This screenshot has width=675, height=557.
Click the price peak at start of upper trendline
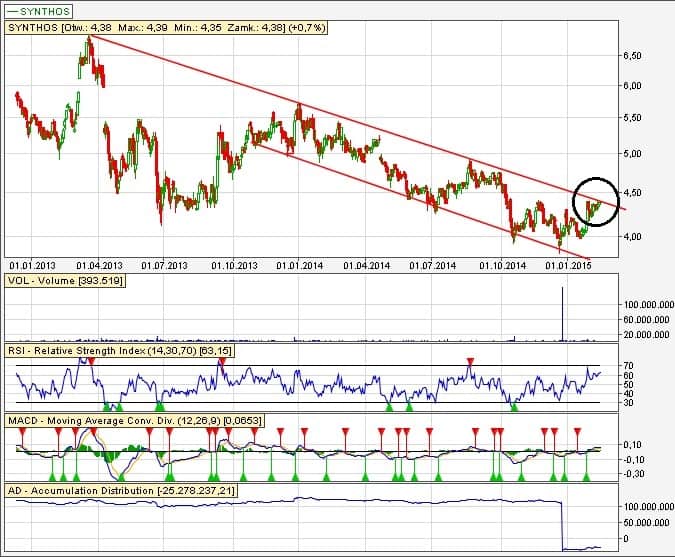coord(89,38)
